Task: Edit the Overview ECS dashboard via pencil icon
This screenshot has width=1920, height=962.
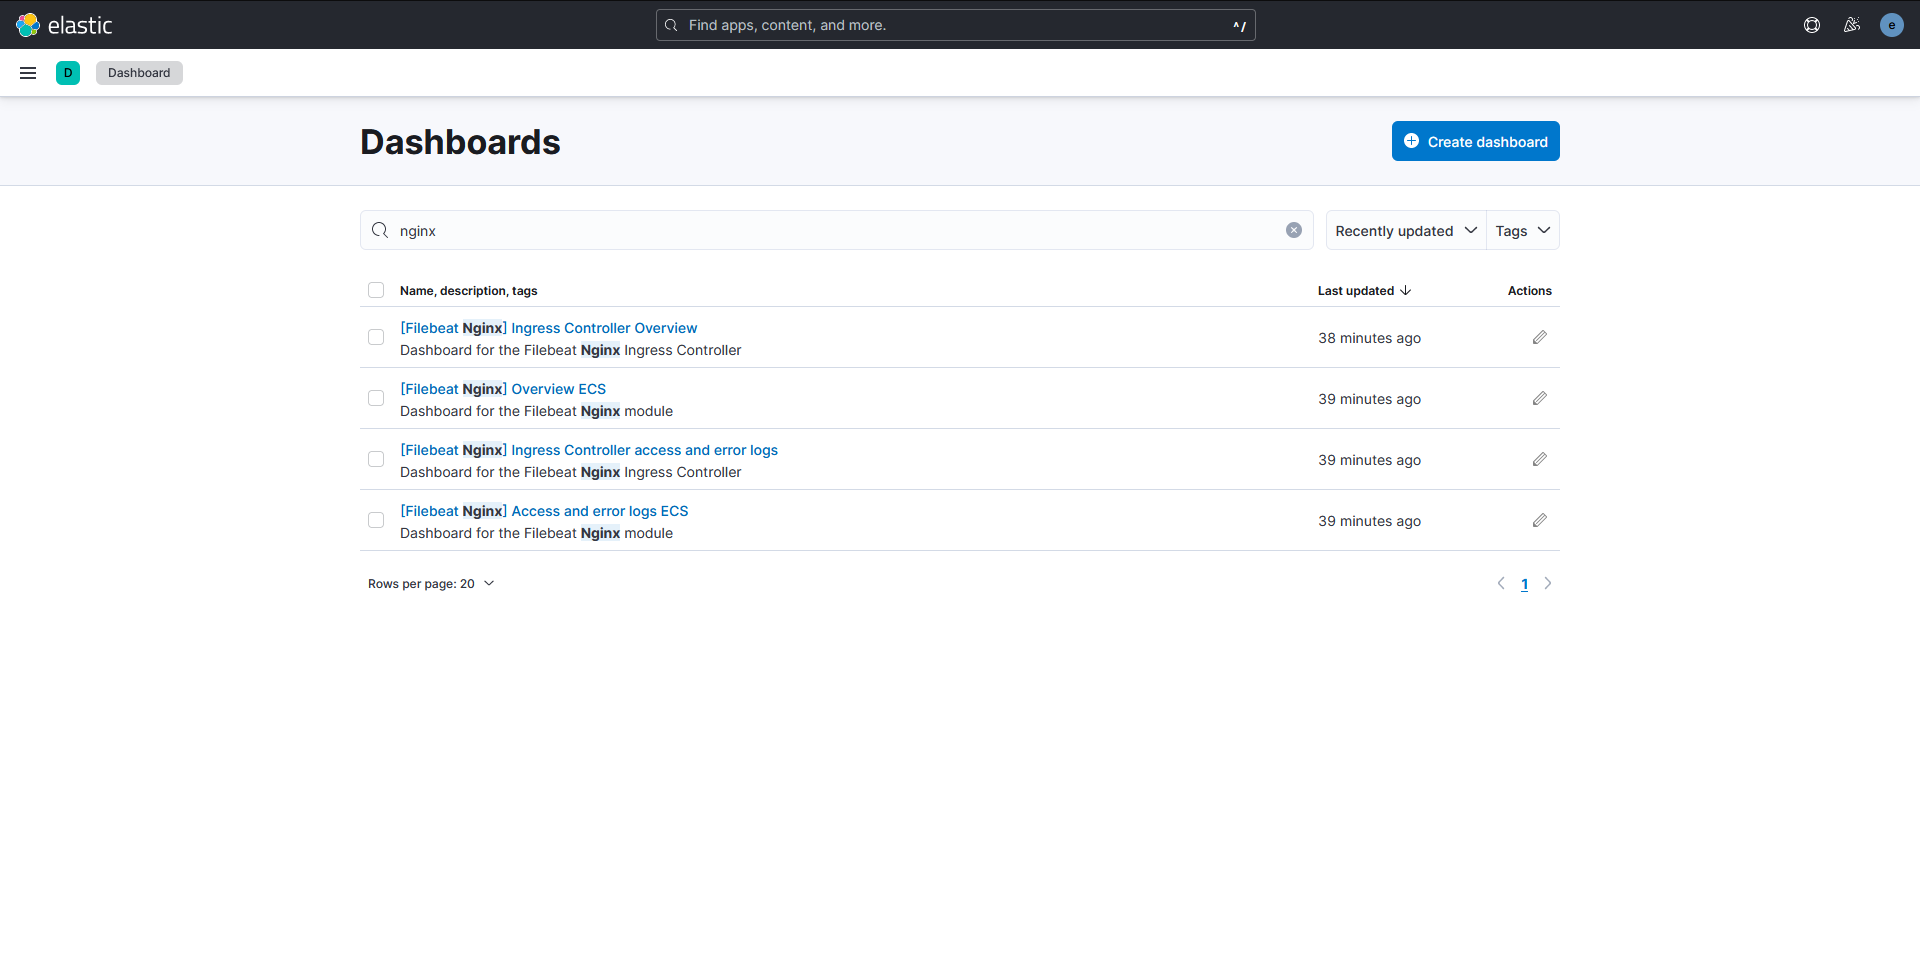Action: [x=1539, y=398]
